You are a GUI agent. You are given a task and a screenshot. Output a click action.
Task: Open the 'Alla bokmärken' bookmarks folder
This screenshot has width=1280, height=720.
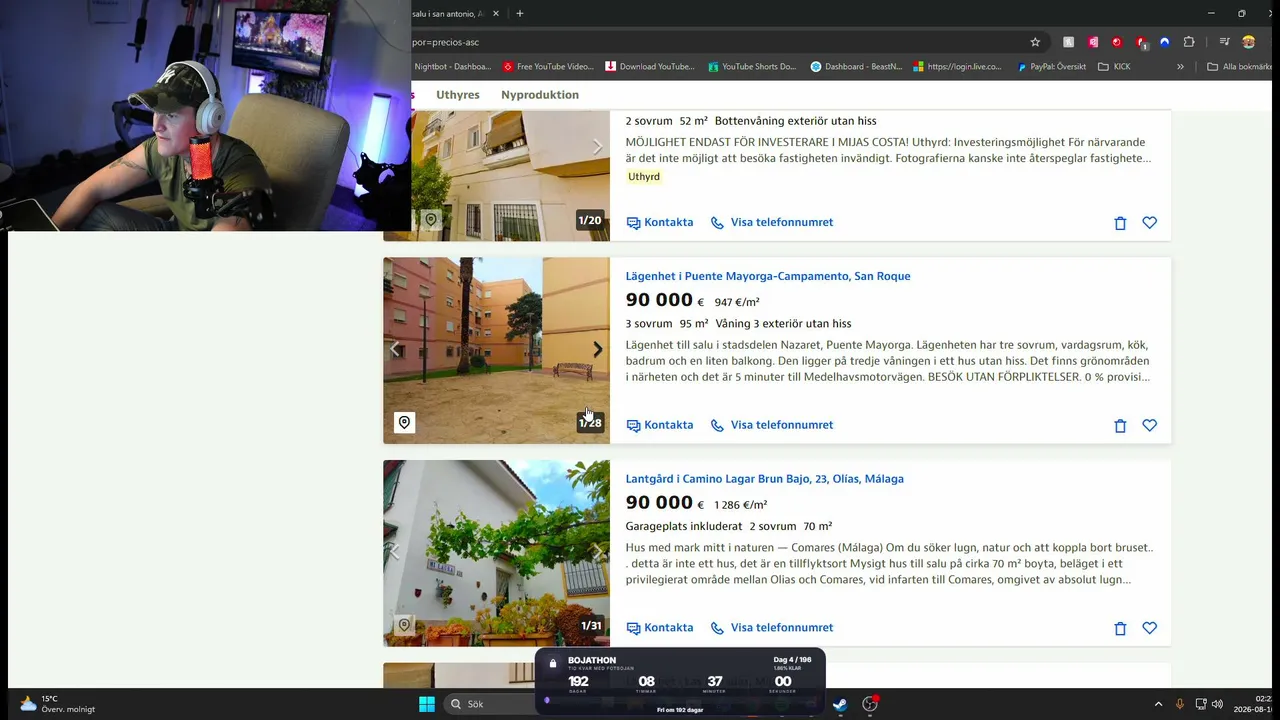click(1239, 67)
